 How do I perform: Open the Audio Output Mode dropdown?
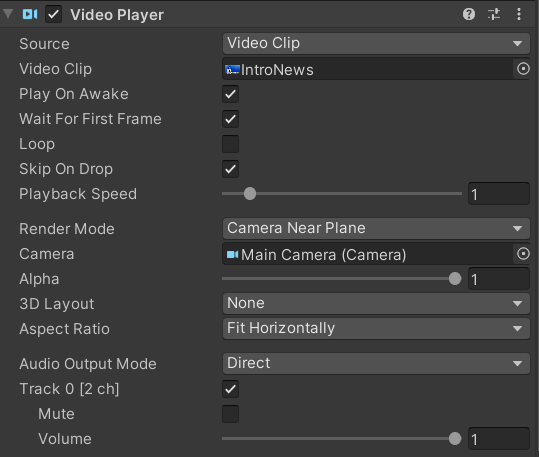coord(376,363)
